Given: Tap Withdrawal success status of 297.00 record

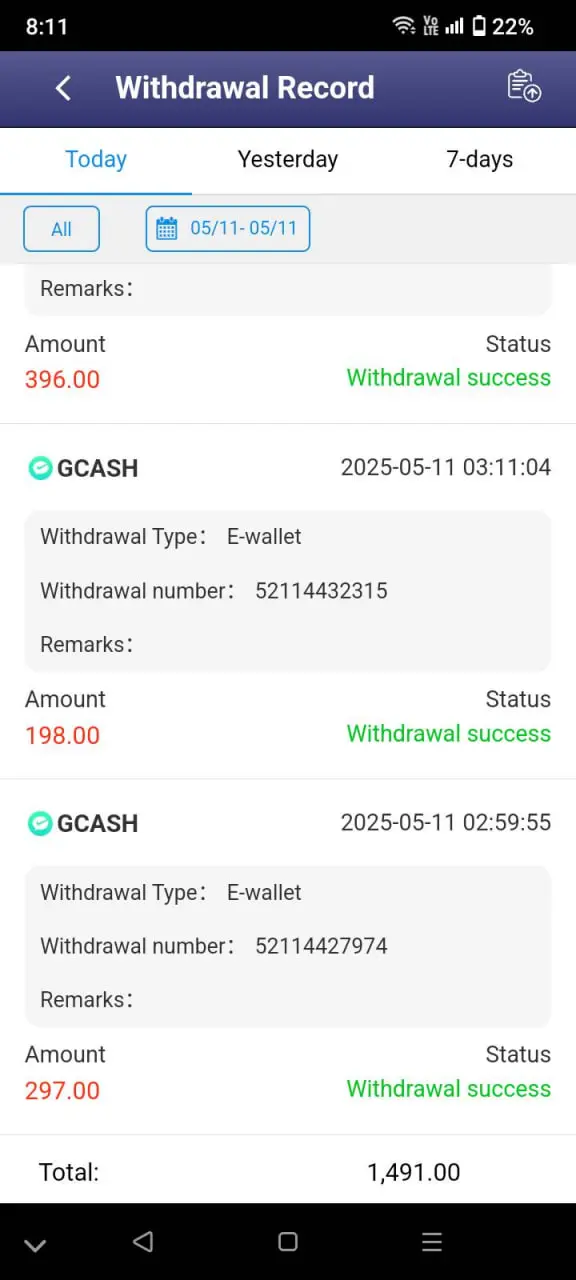Looking at the screenshot, I should pos(448,1089).
